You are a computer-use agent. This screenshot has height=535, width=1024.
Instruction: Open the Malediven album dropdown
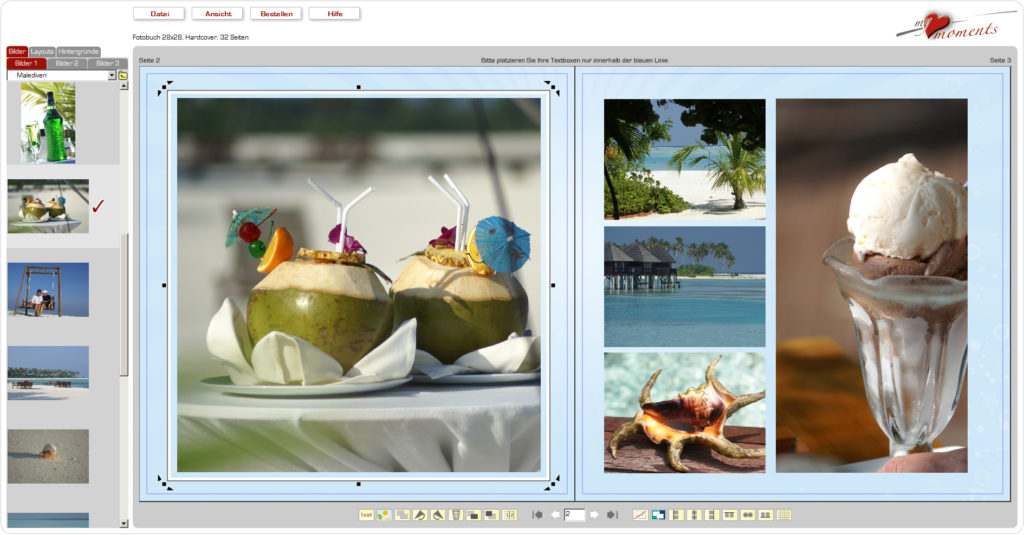[x=112, y=76]
